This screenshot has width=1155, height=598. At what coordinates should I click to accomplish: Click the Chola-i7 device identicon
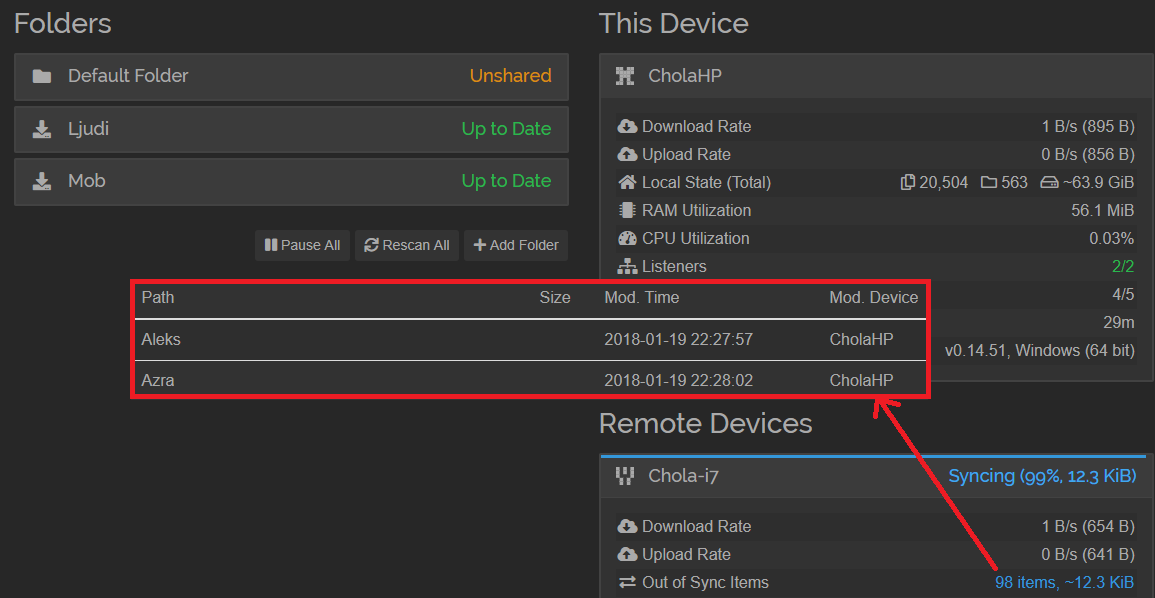coord(625,476)
